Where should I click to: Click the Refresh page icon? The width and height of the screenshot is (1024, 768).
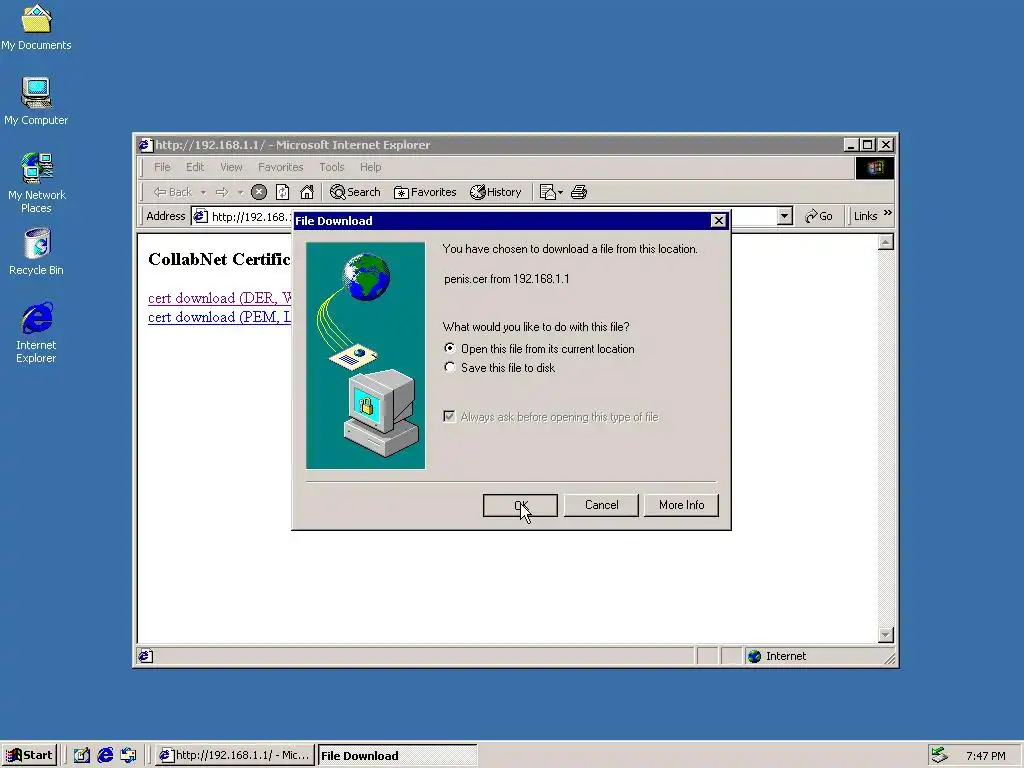click(x=282, y=192)
